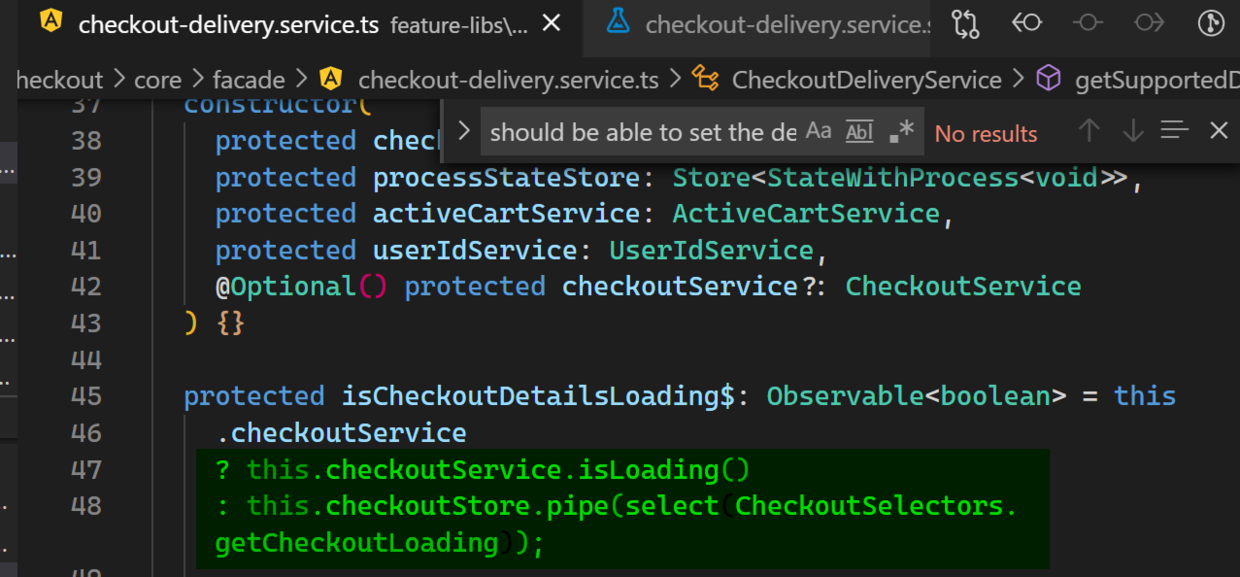Click 'isLoading()' call on line 47
Image resolution: width=1240 pixels, height=577 pixels.
(663, 470)
